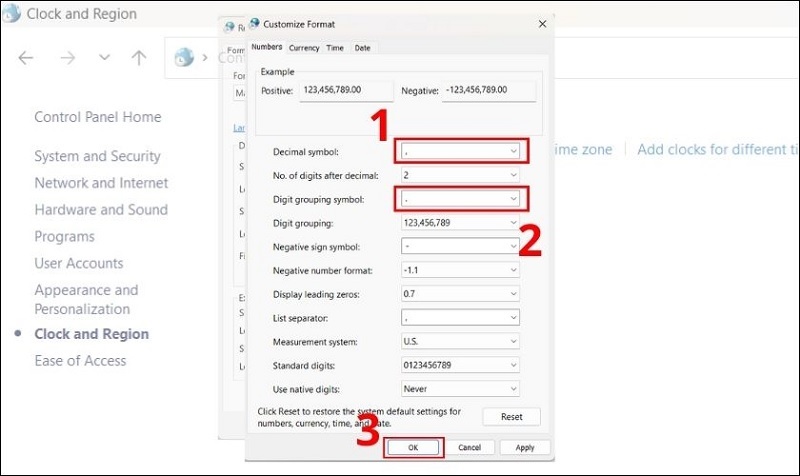Screen dimensions: 800x476
Task: Click the Positive example field
Action: 346,90
